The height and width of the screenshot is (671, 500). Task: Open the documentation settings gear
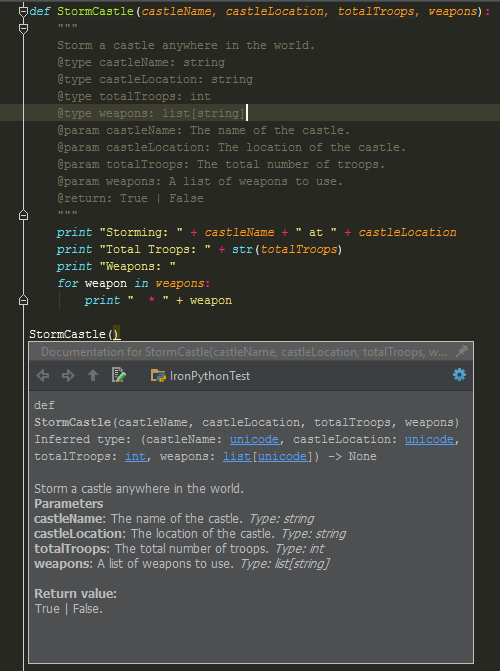click(459, 374)
